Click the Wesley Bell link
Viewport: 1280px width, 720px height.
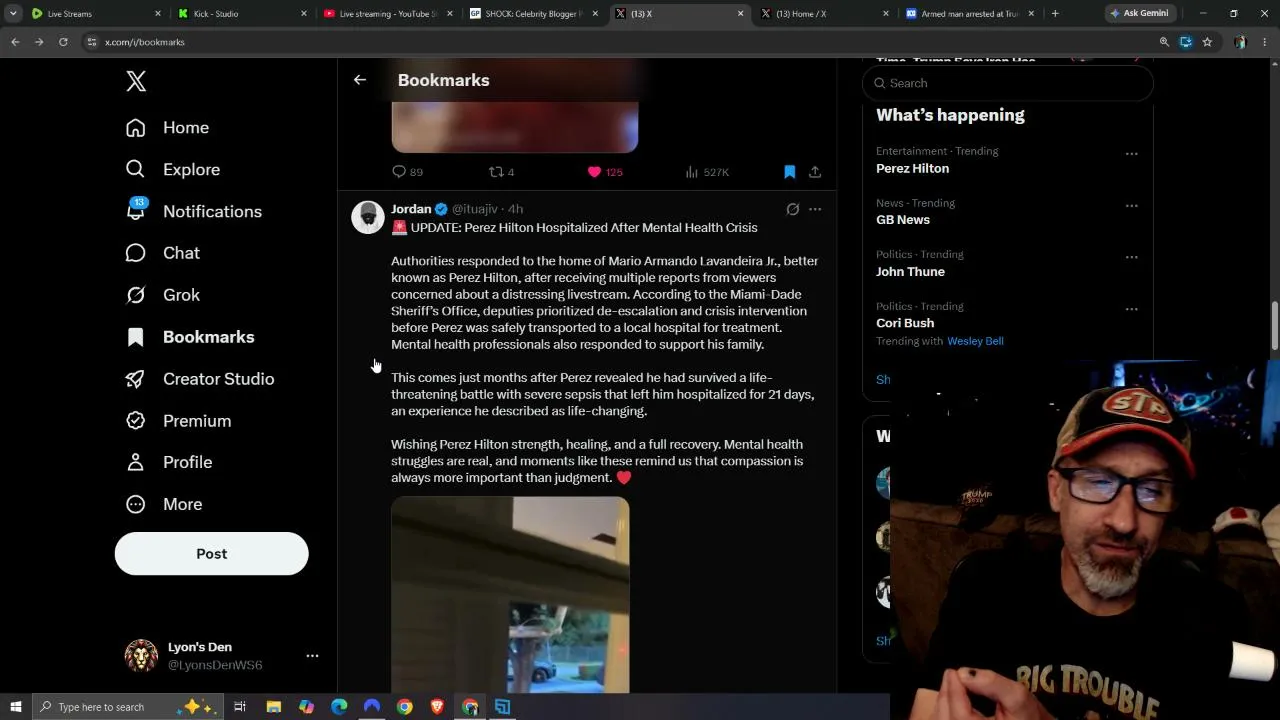[975, 341]
